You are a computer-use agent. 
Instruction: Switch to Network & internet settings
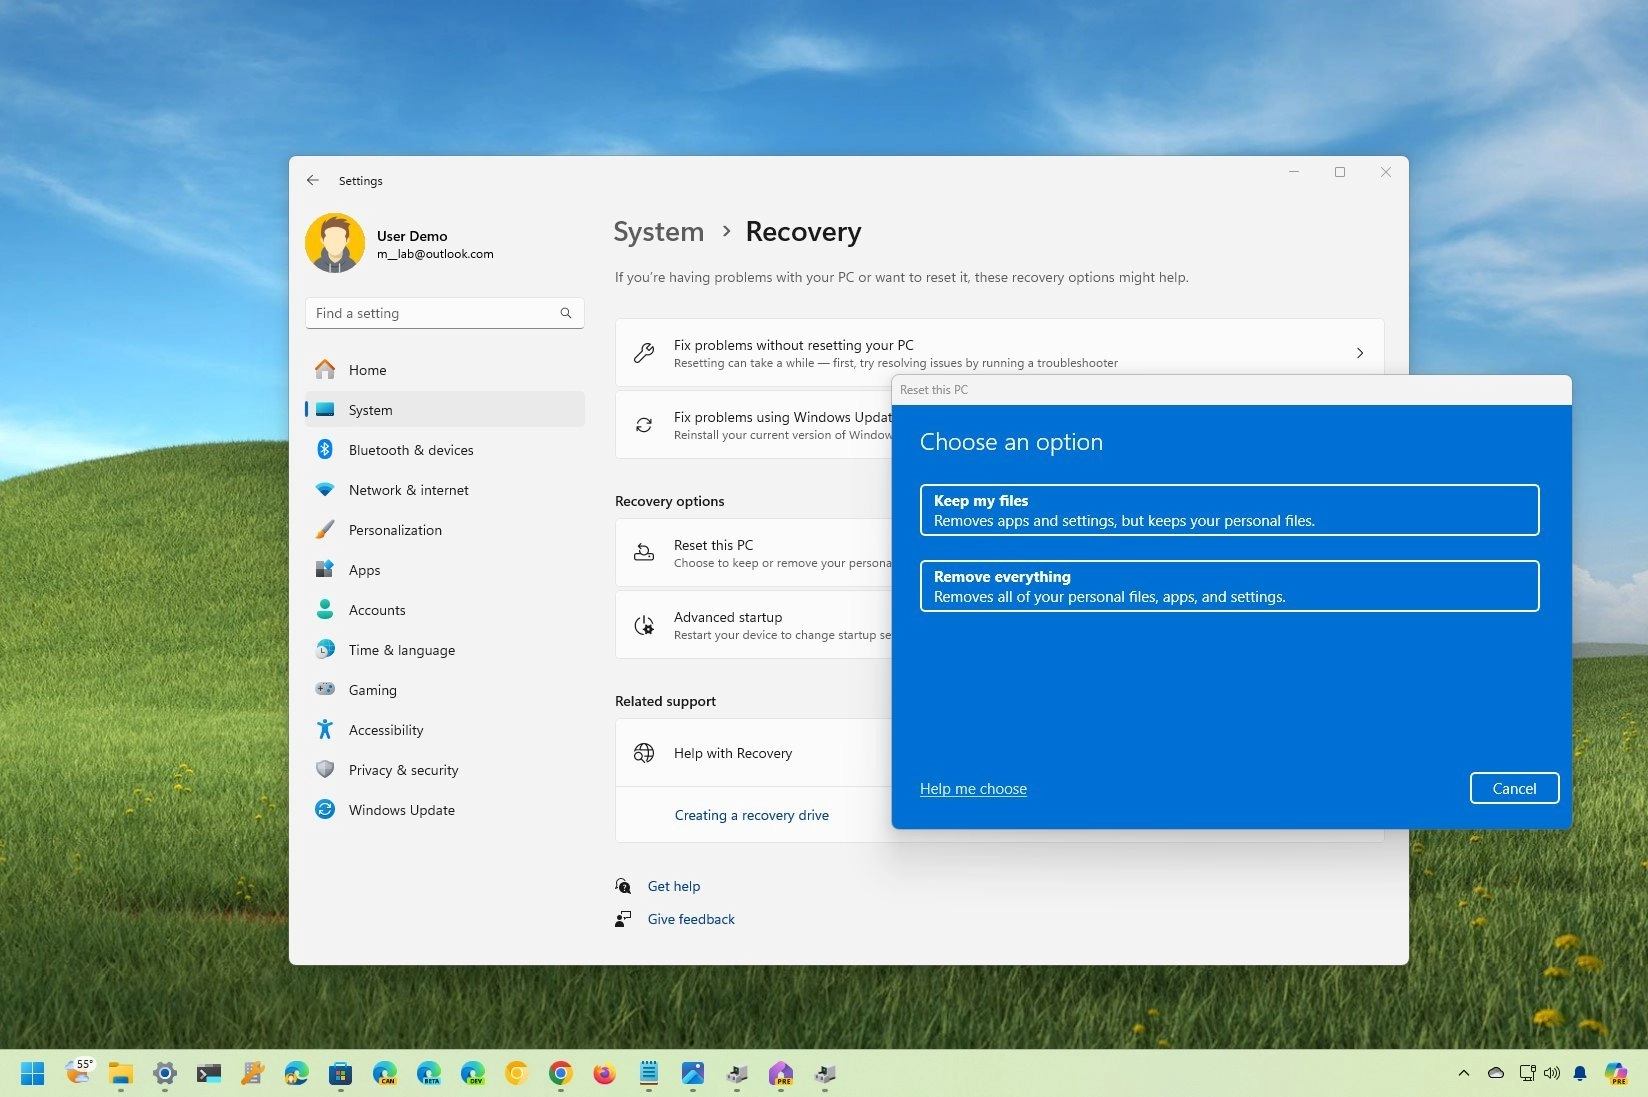pyautogui.click(x=408, y=490)
